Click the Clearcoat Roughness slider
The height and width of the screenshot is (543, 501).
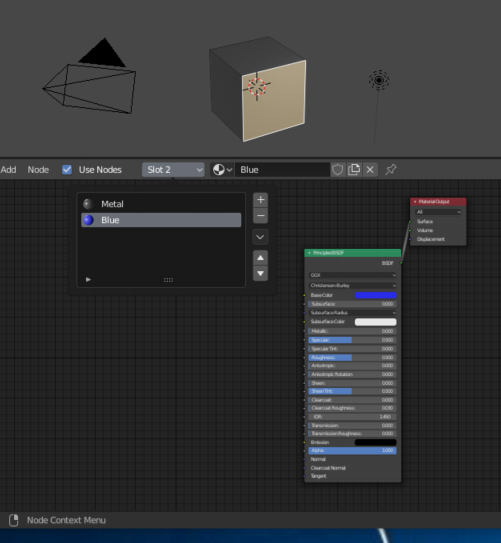[x=352, y=408]
